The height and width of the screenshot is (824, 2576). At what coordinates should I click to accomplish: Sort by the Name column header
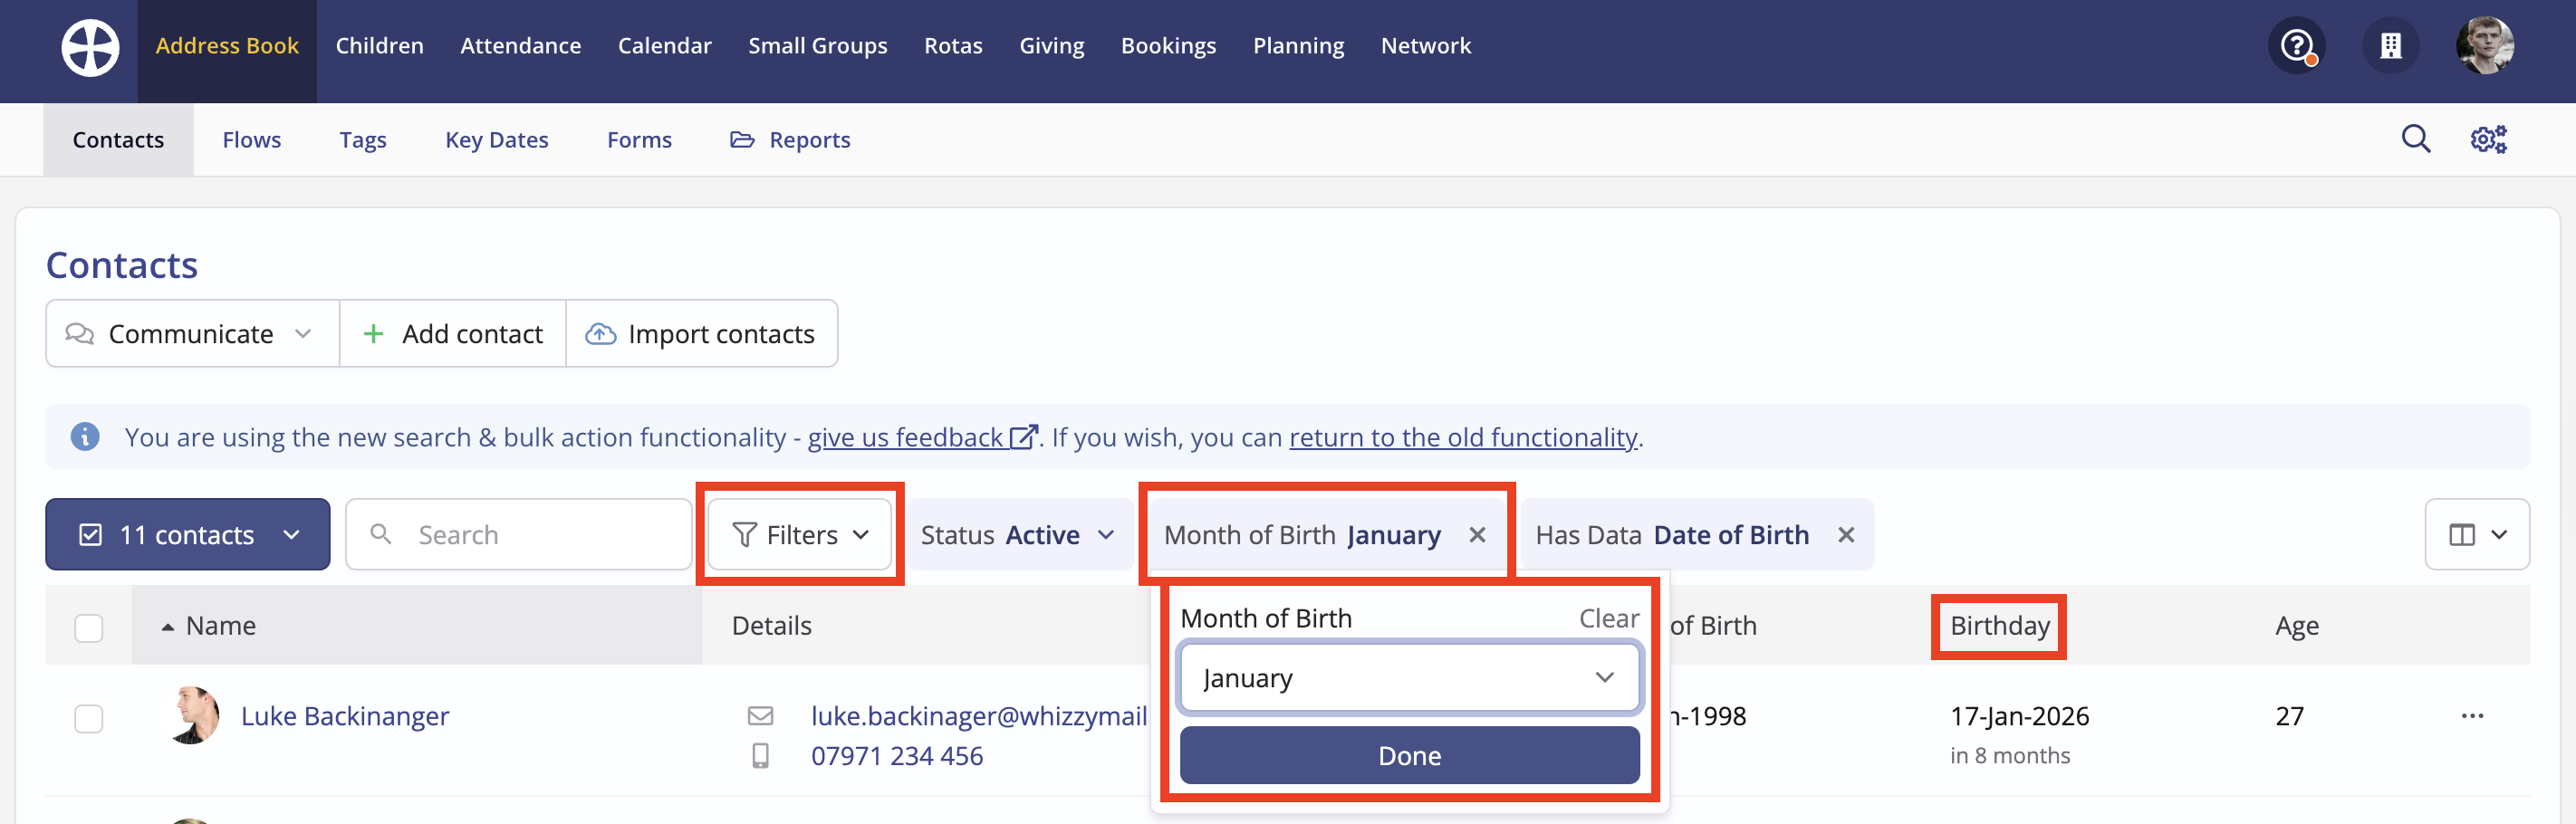(x=221, y=626)
